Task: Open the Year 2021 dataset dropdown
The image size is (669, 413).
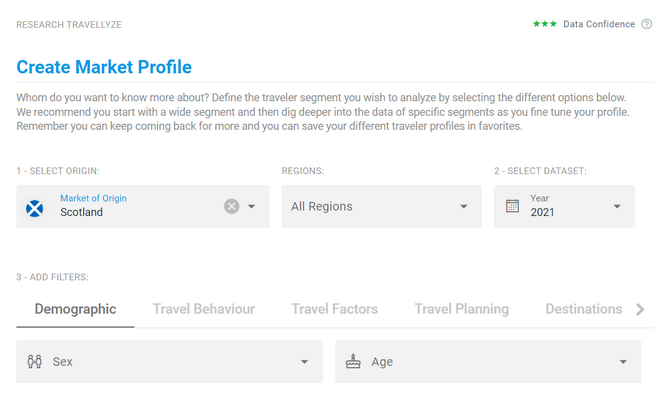Action: 564,206
